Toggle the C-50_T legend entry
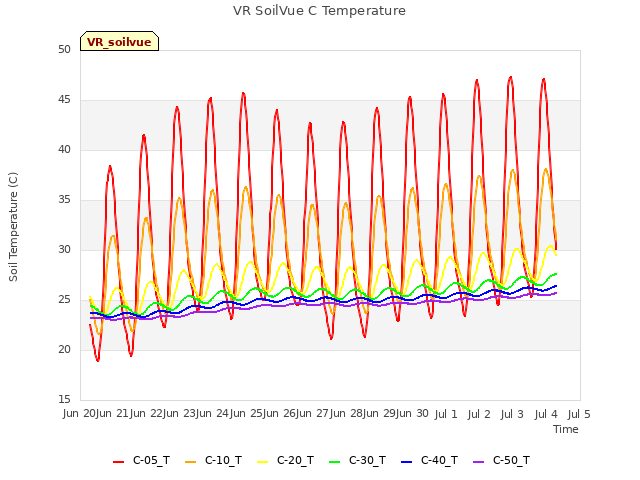The image size is (640, 480). click(501, 460)
